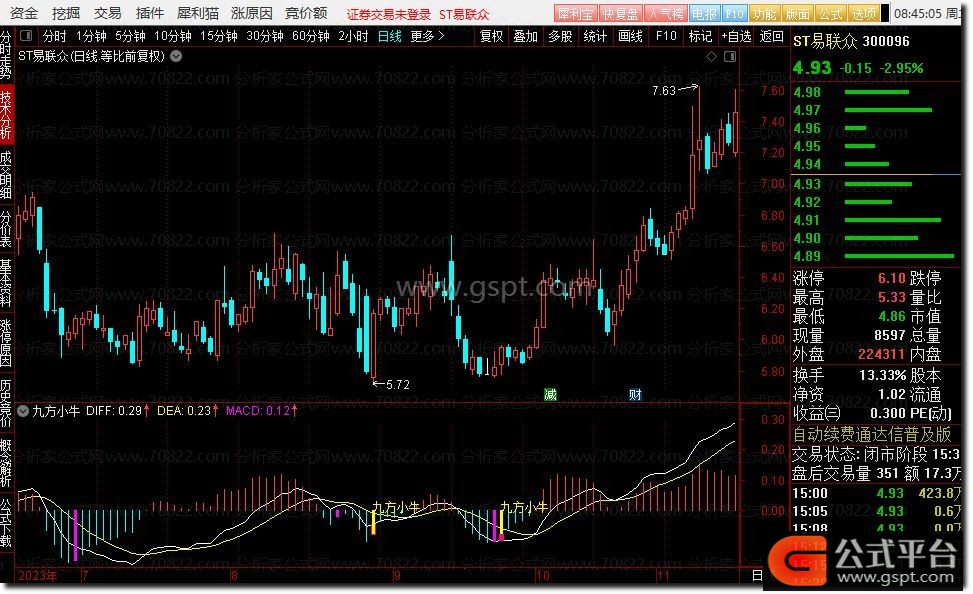Click the 快复盘 toolbar button
This screenshot has height=594, width=973.
[x=620, y=14]
